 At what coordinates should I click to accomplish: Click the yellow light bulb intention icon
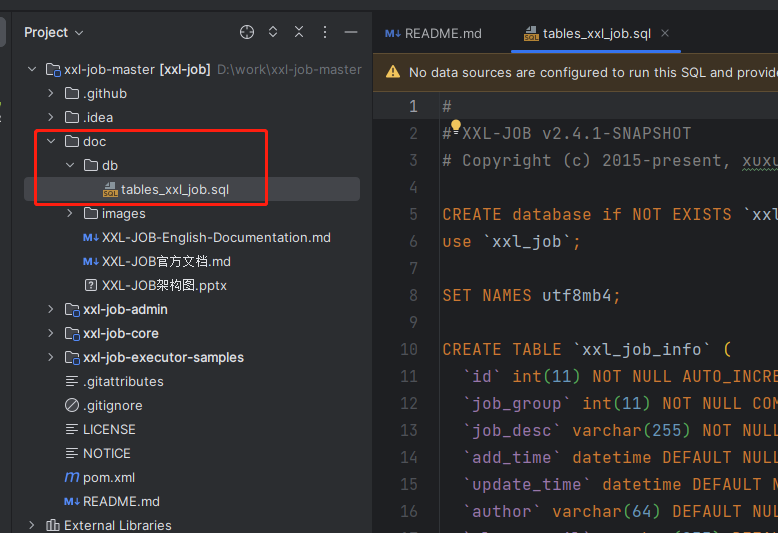455,127
